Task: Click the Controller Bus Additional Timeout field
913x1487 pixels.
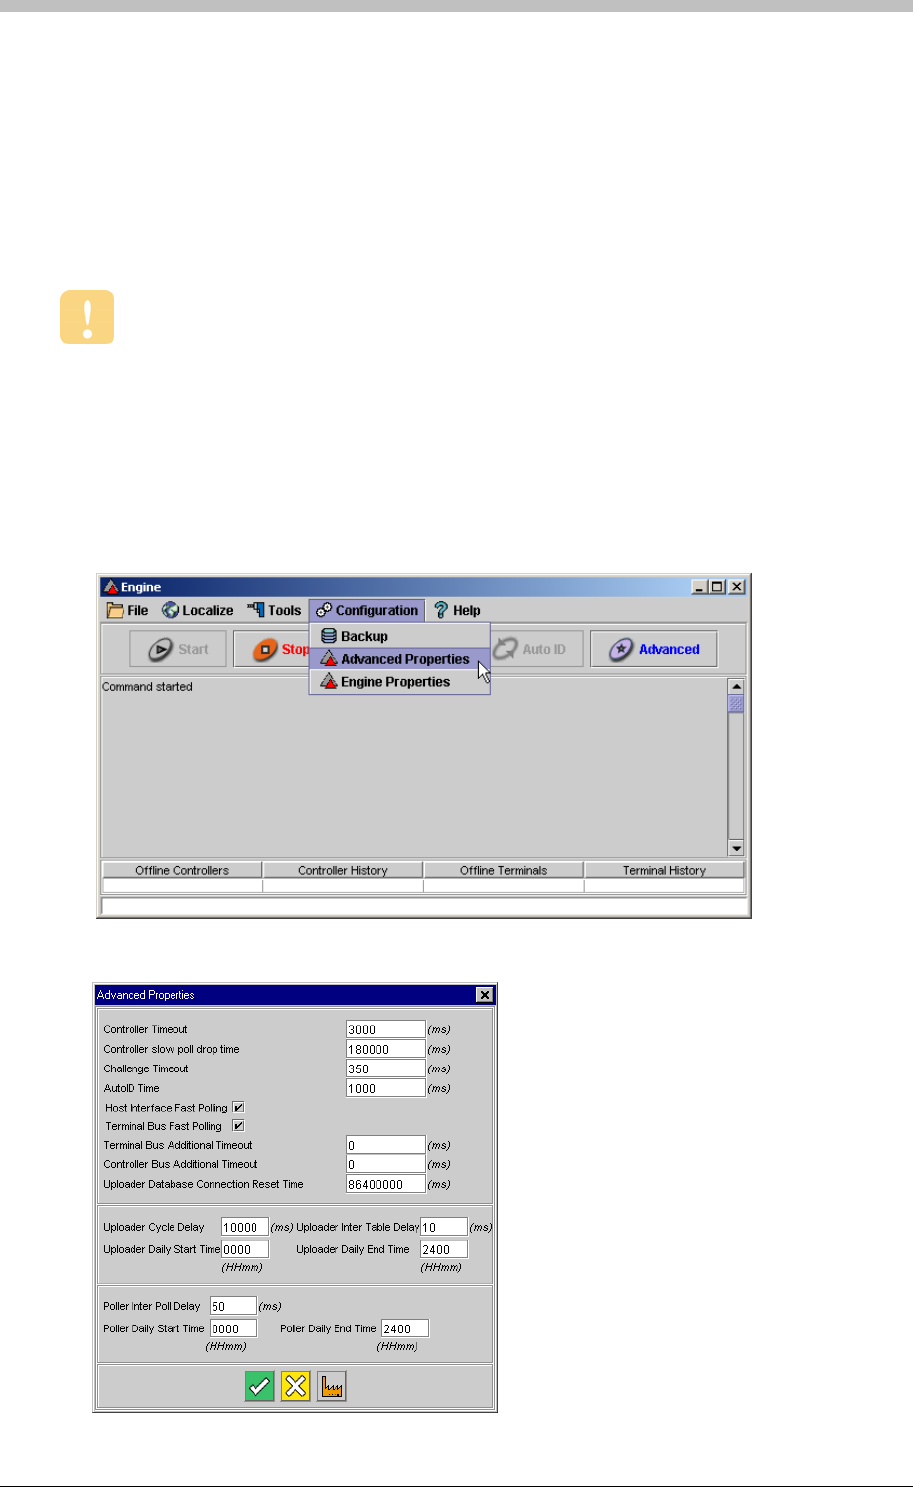Action: click(386, 1164)
